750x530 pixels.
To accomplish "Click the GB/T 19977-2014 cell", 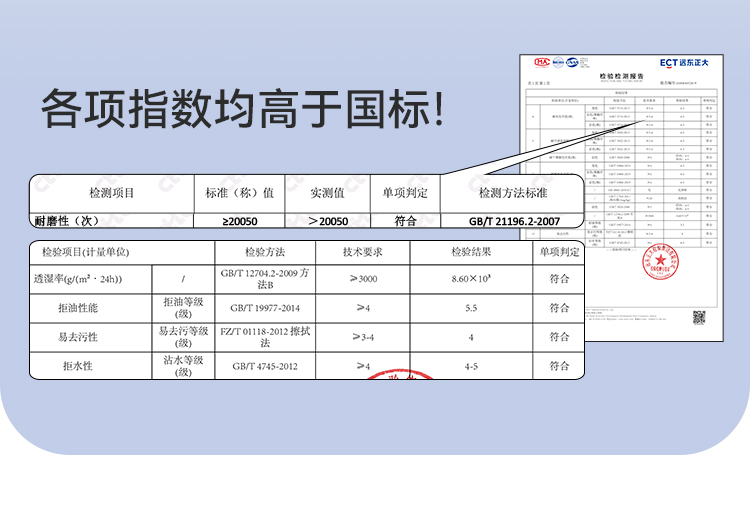I will 265,308.
